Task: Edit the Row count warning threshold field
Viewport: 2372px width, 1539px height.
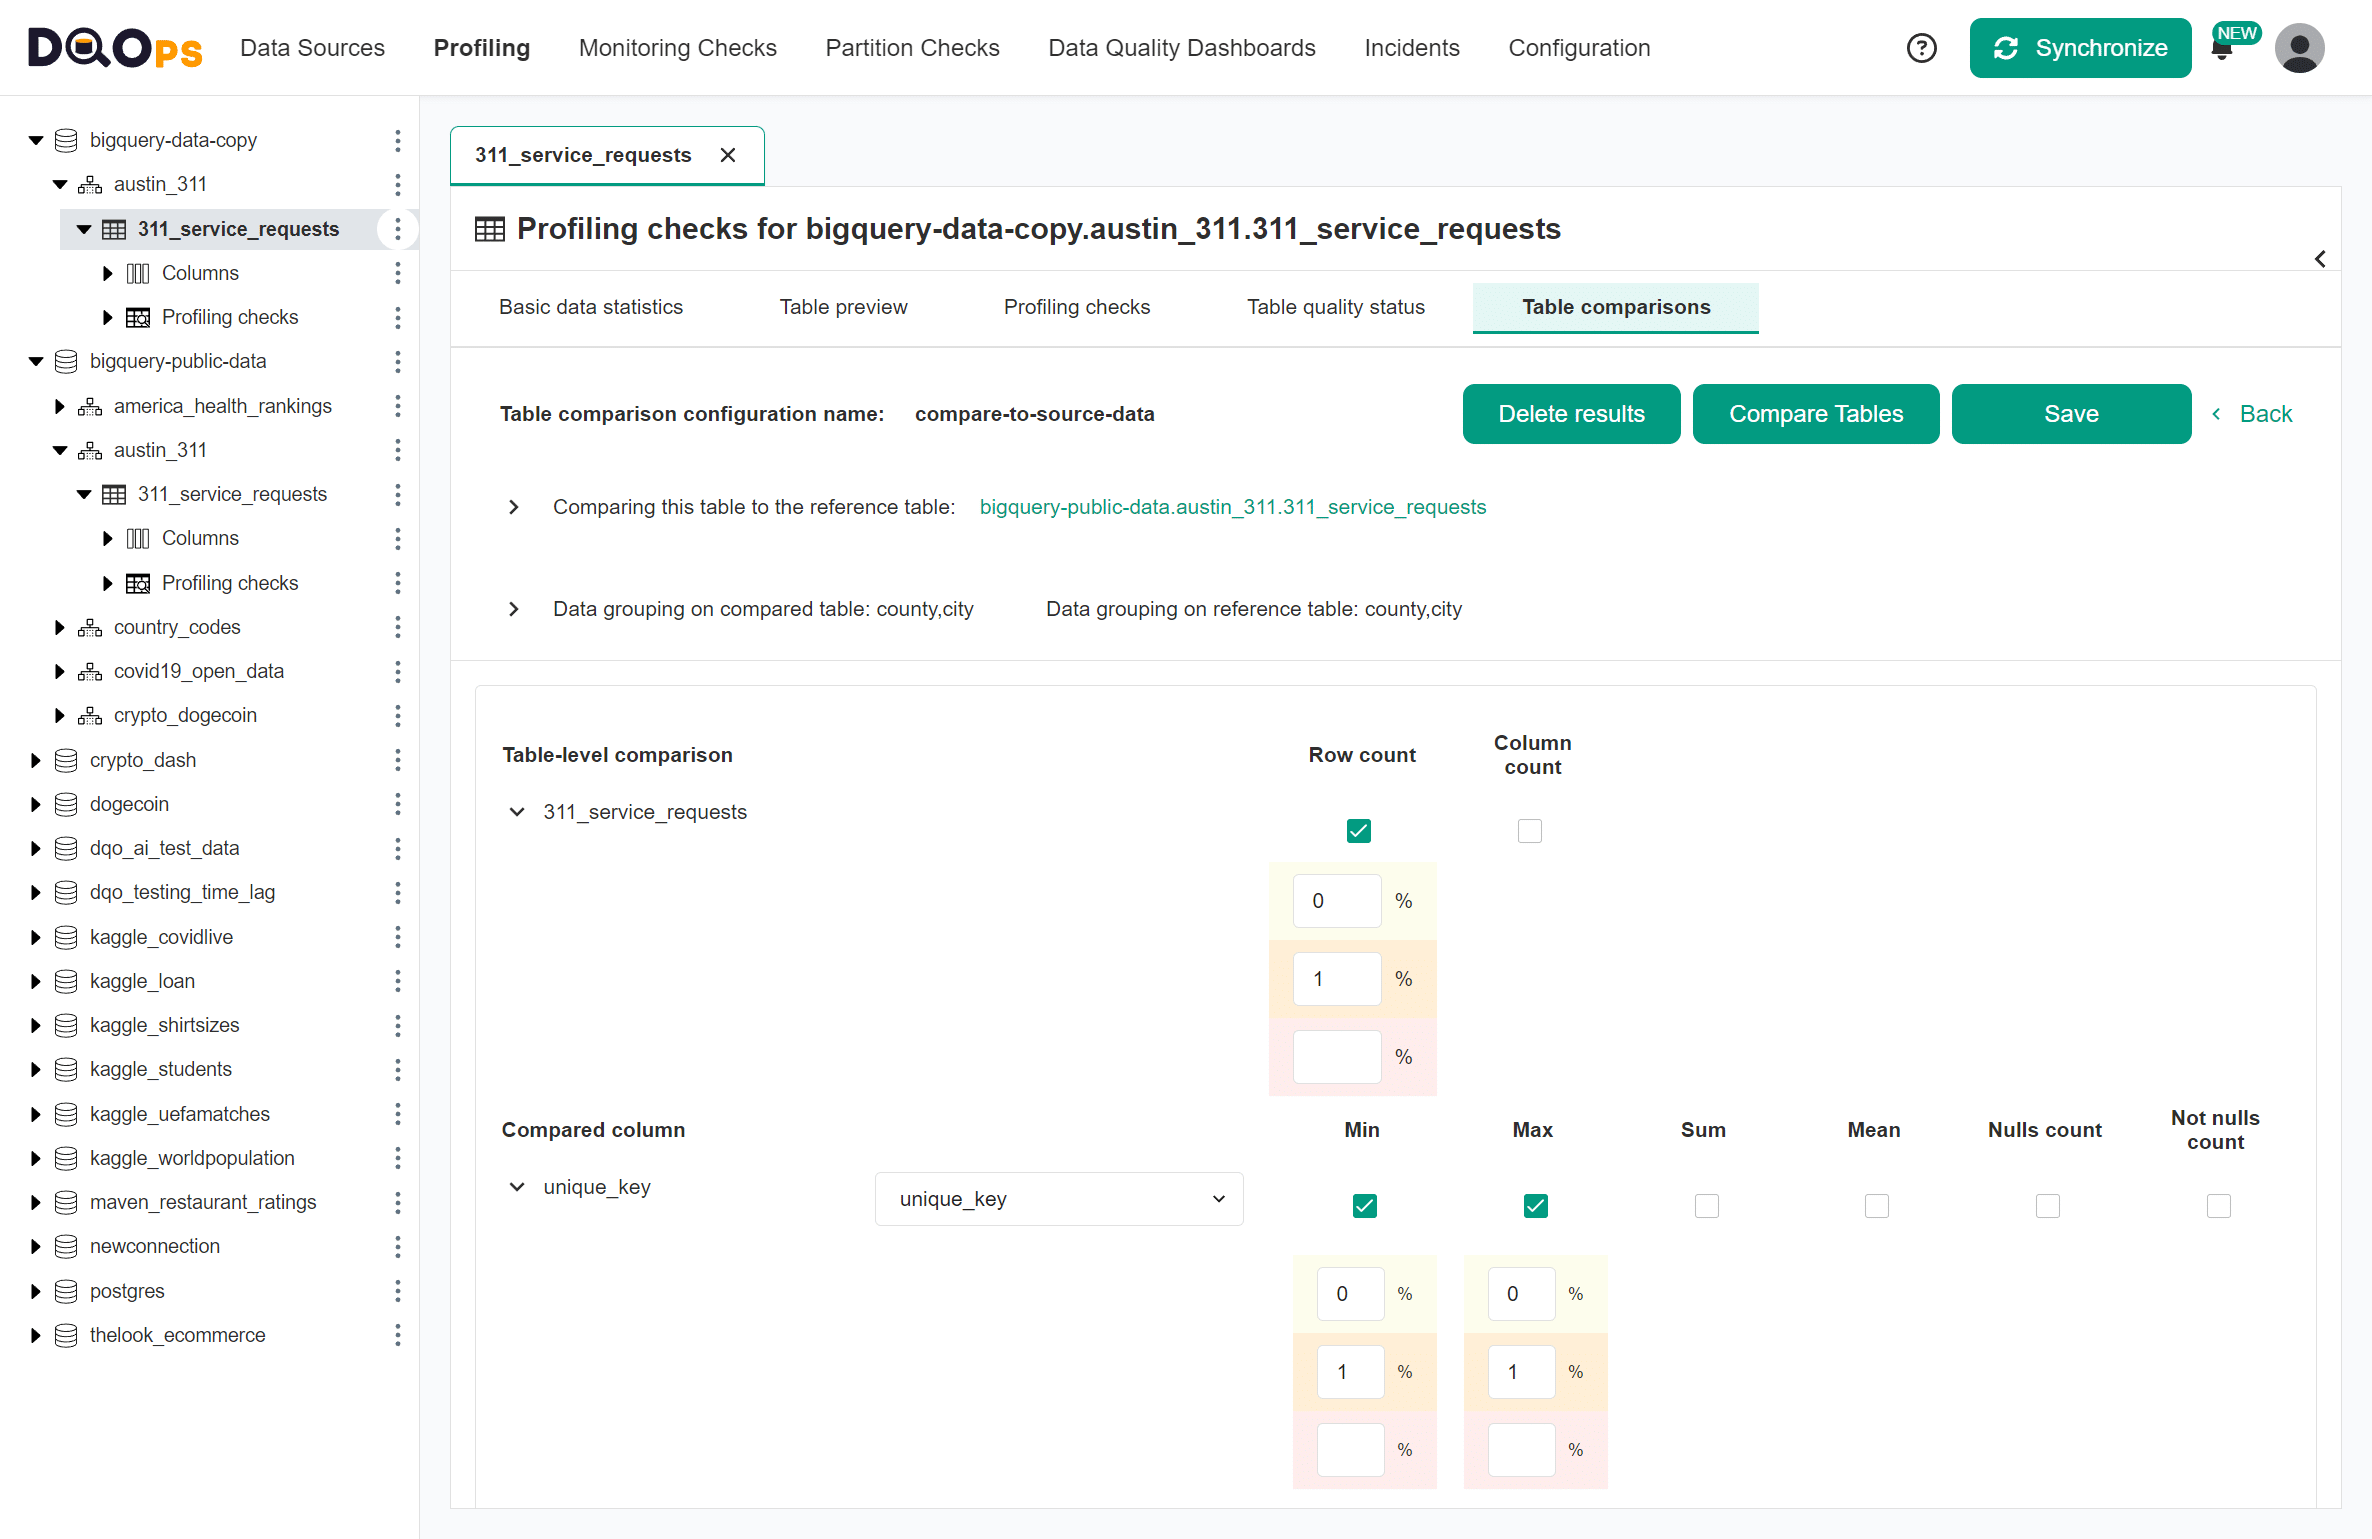Action: coord(1337,901)
